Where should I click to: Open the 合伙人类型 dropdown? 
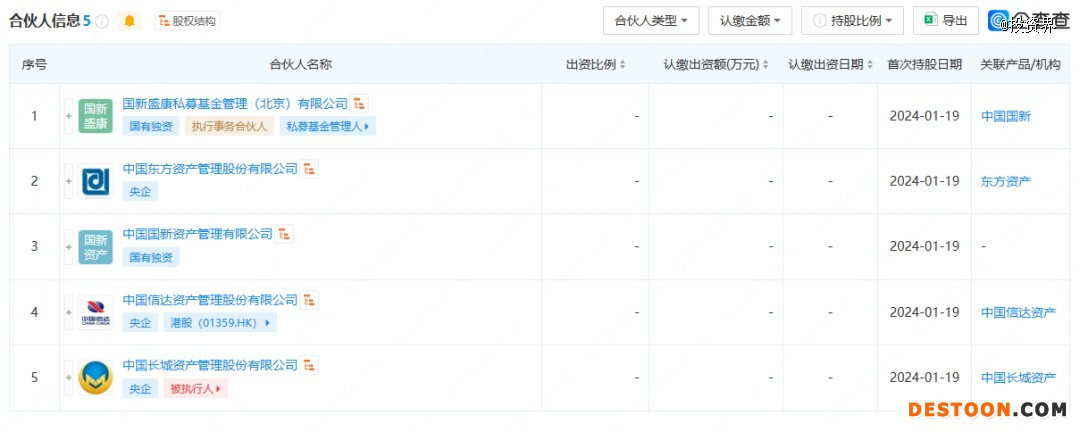pos(651,21)
